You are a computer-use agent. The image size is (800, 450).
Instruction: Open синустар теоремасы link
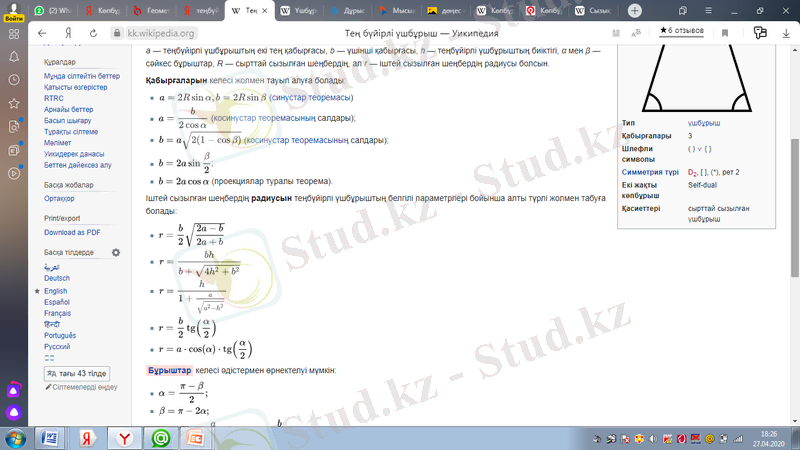tap(311, 97)
